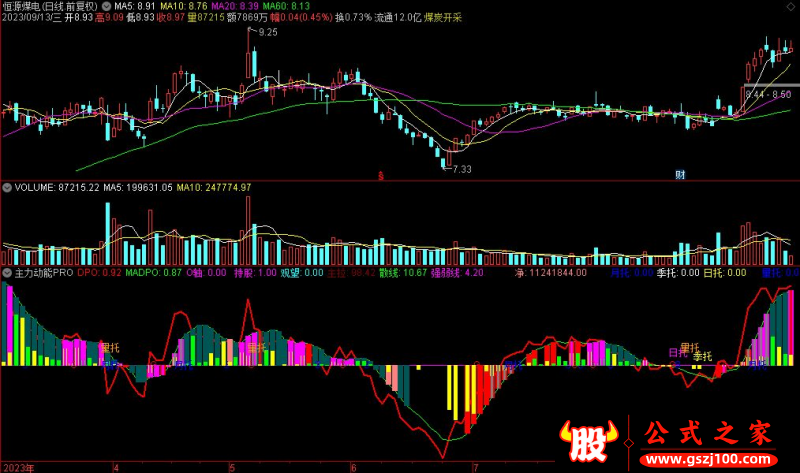Click the 持股: 1.00 value
Image resolution: width=800 pixels, height=473 pixels.
click(x=255, y=273)
